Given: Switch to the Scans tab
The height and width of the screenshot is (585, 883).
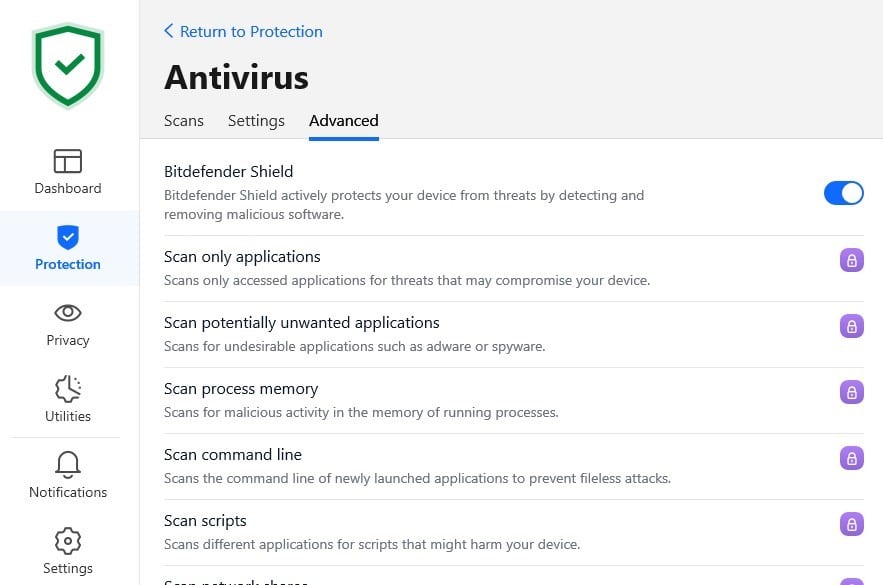Looking at the screenshot, I should 183,120.
